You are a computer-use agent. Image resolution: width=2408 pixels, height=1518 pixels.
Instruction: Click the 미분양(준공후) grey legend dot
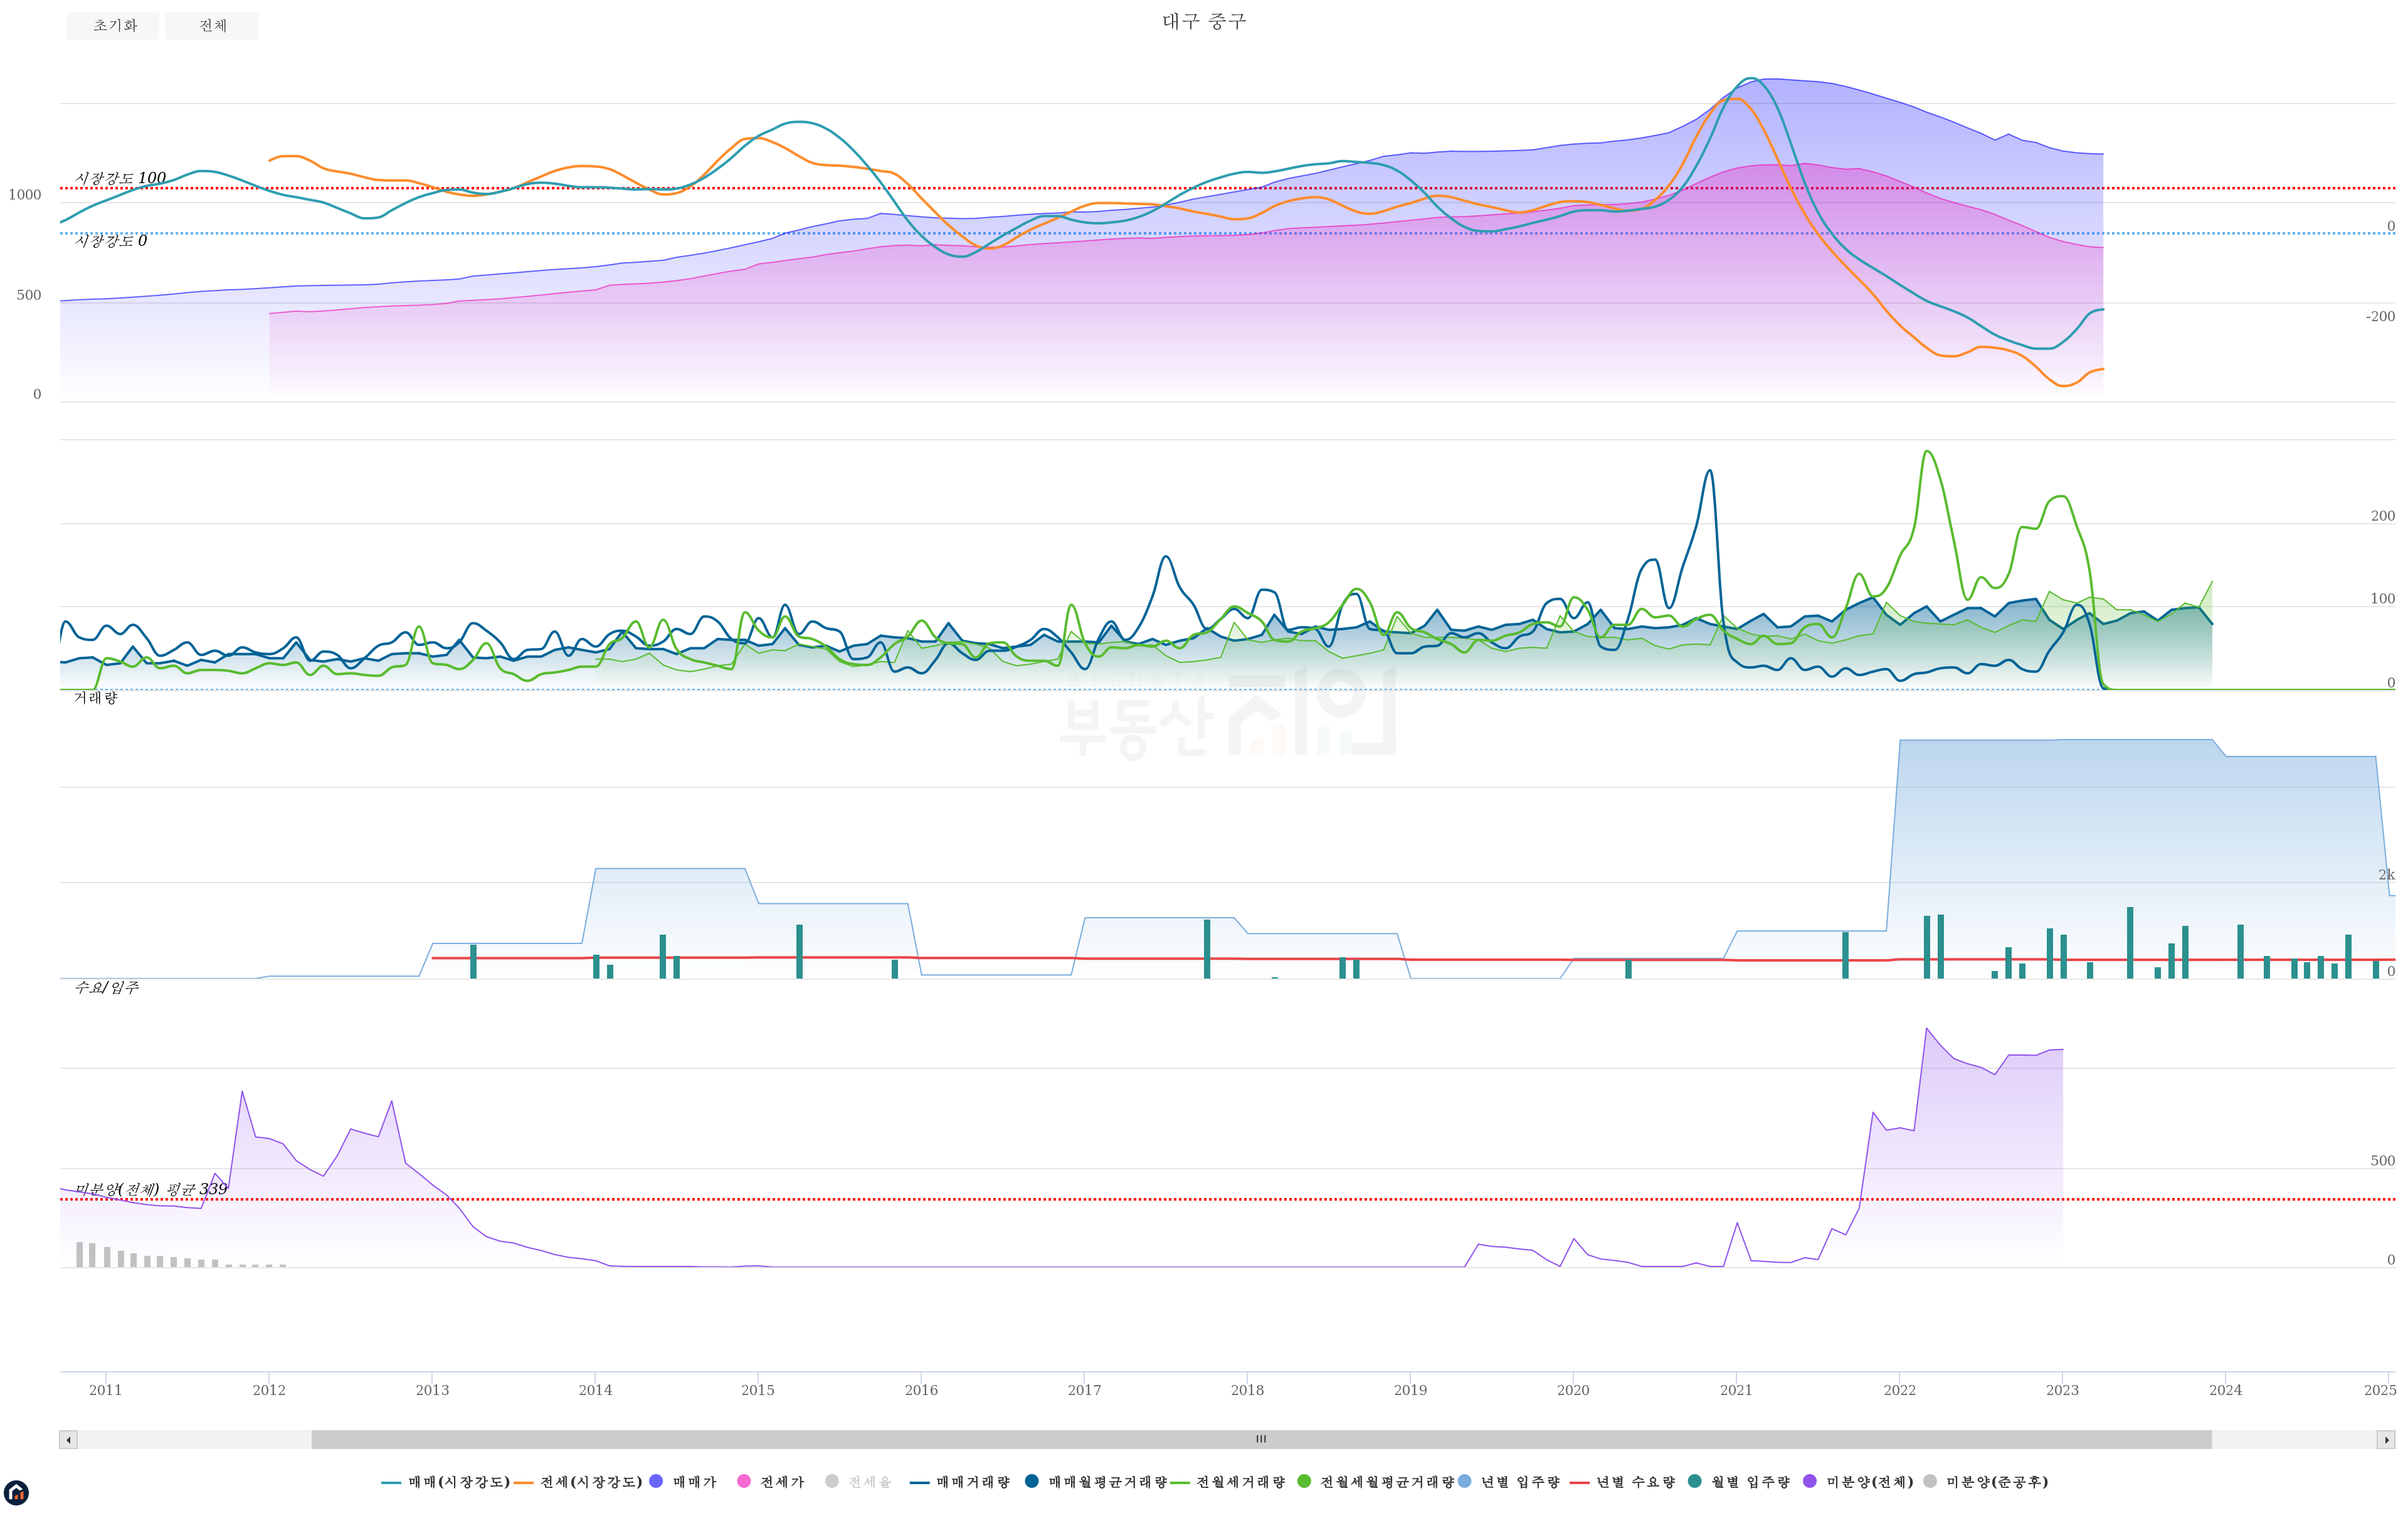[x=1930, y=1481]
